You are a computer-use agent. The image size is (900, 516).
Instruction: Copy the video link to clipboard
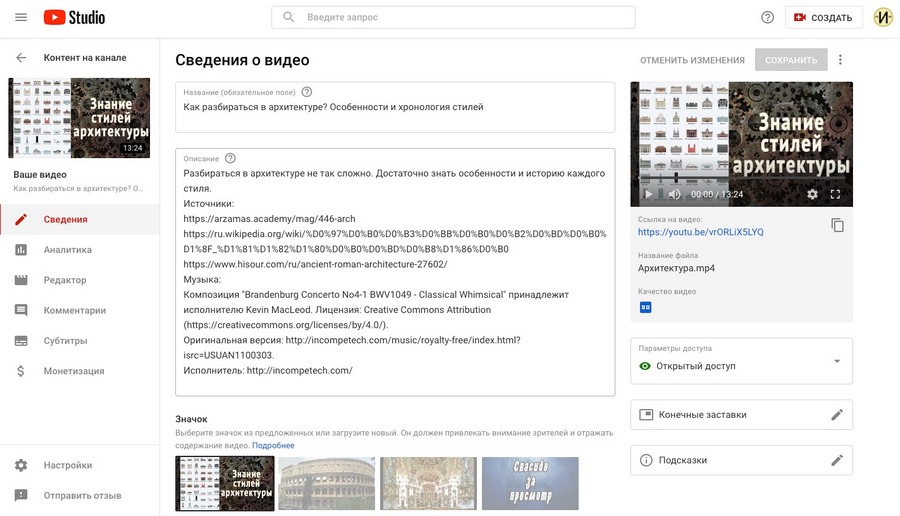point(837,225)
